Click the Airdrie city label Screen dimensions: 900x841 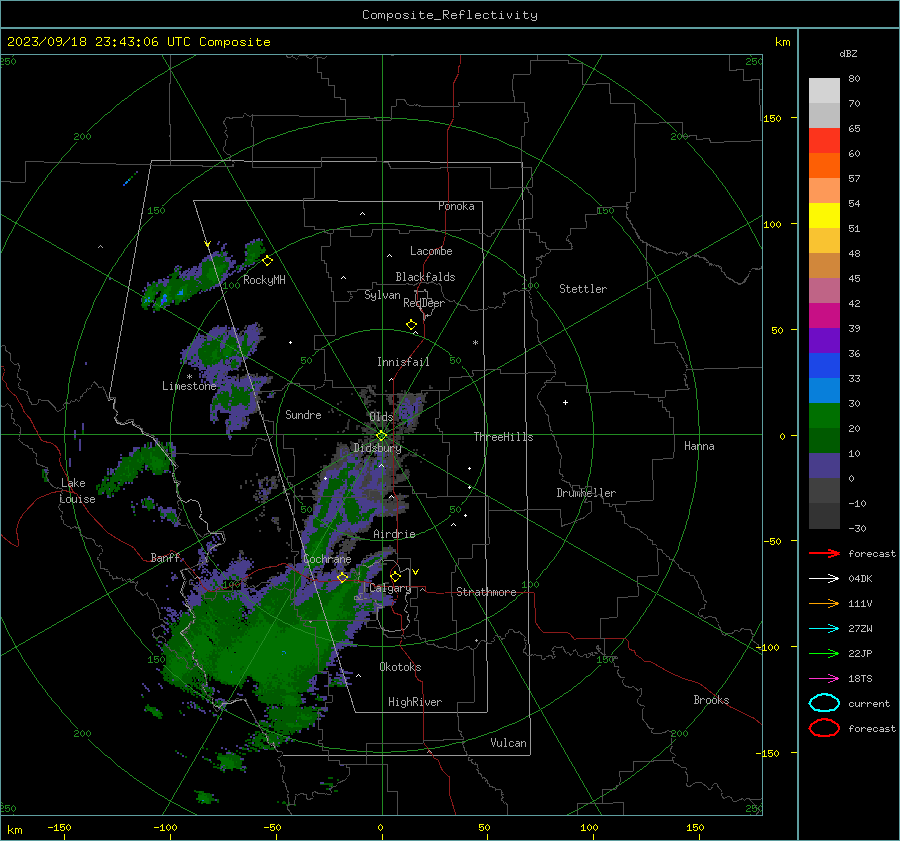[x=394, y=534]
